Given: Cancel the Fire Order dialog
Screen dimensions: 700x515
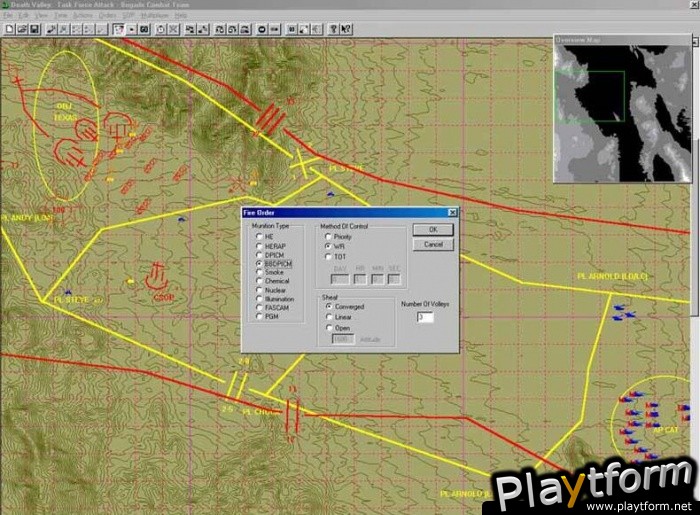Looking at the screenshot, I should (433, 245).
